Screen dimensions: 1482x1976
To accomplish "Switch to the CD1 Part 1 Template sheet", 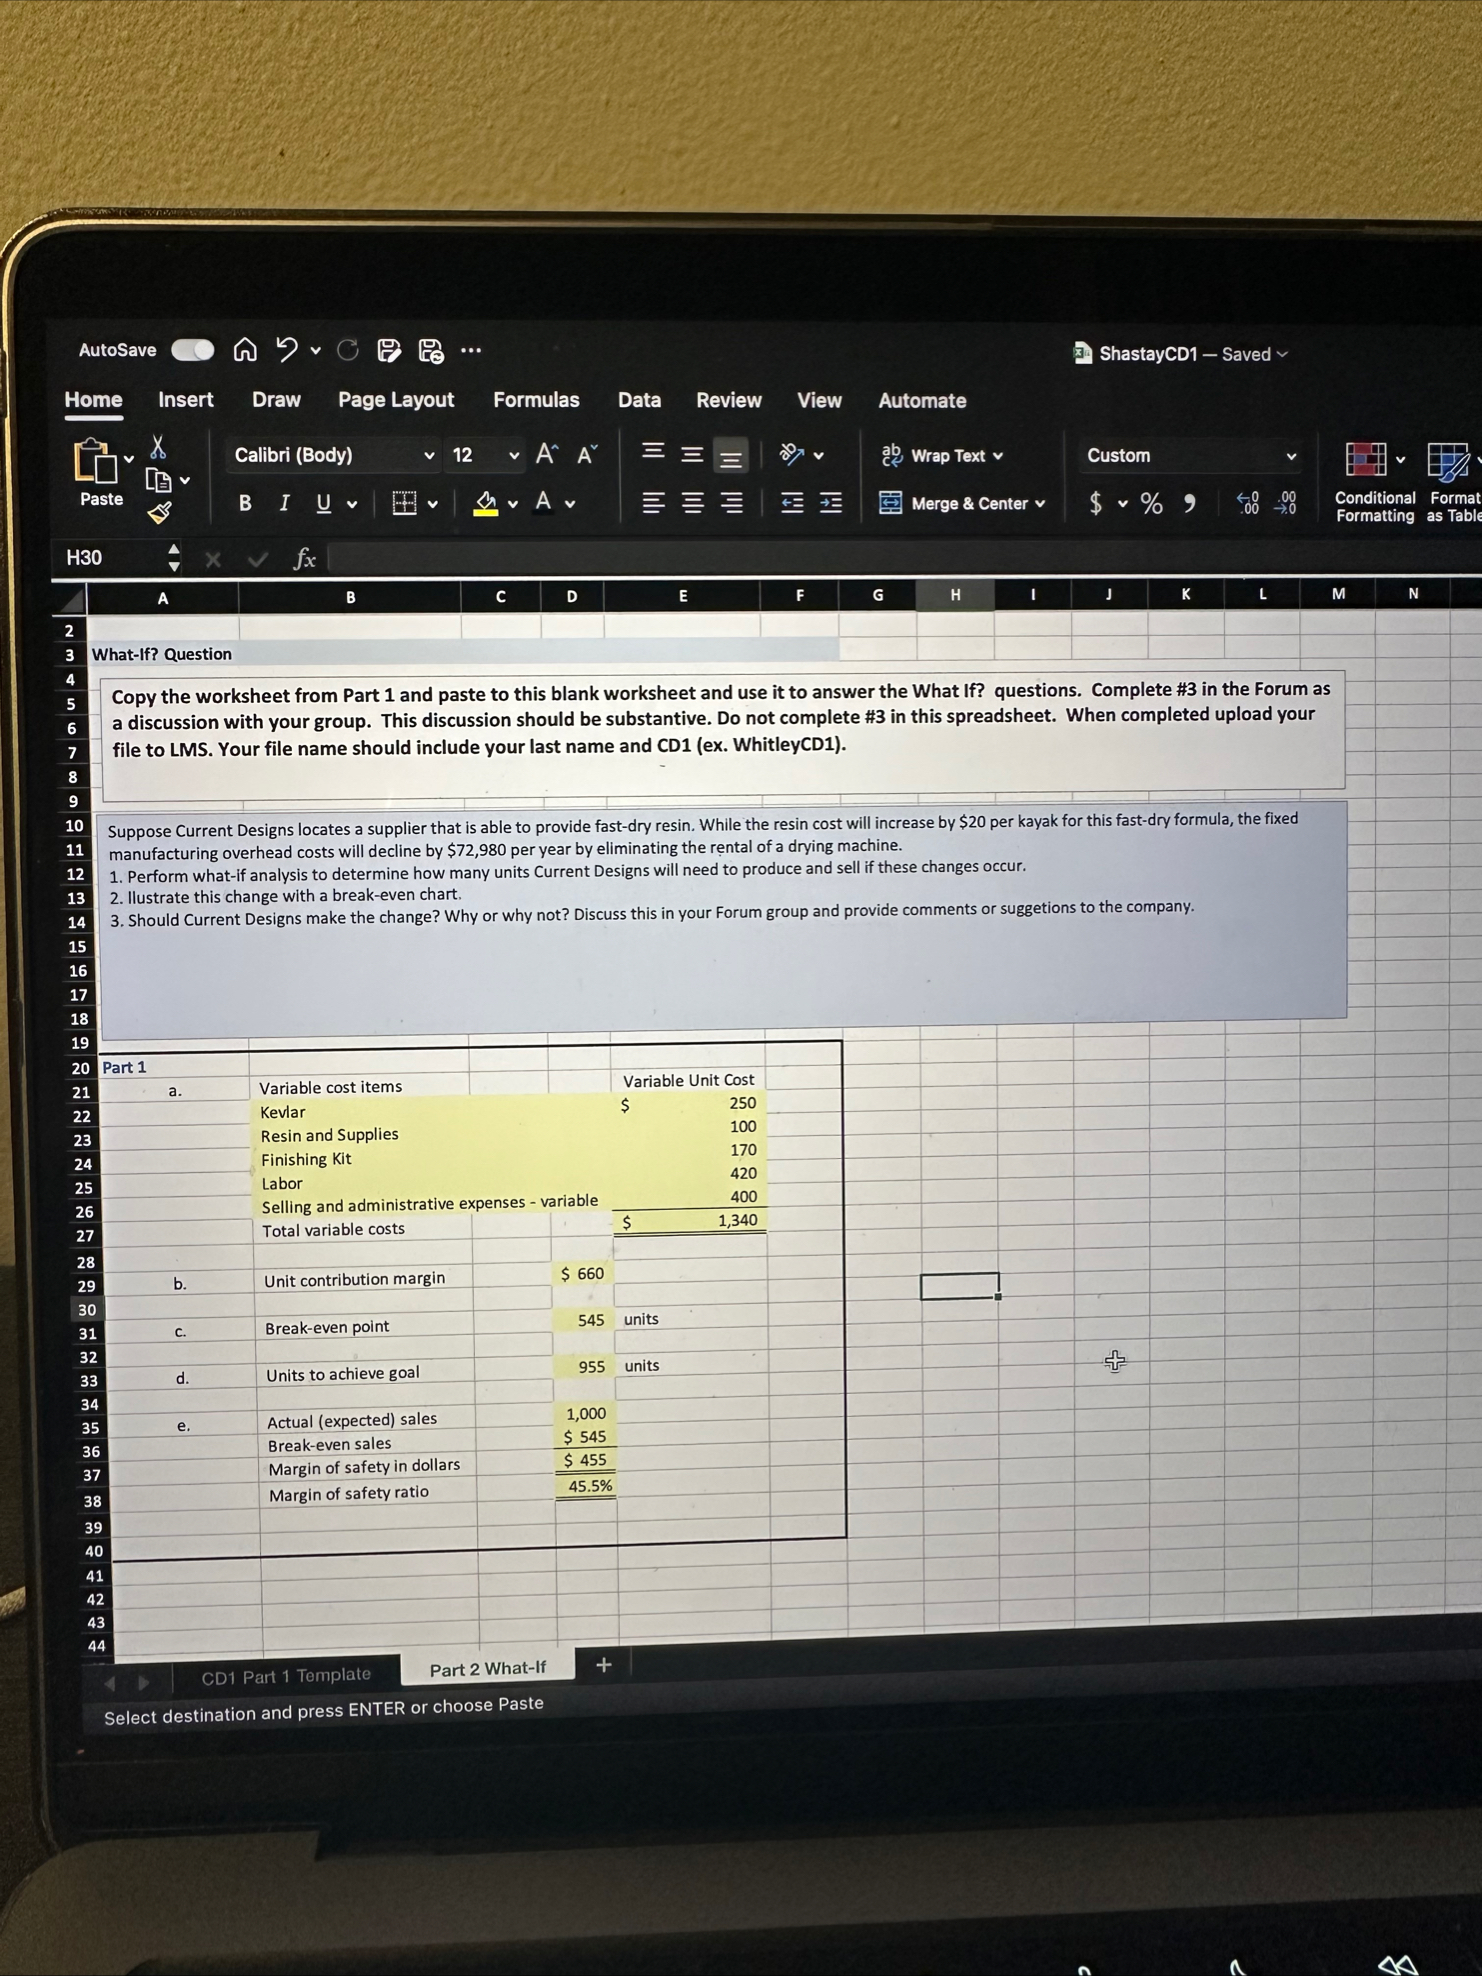I will tap(286, 1676).
